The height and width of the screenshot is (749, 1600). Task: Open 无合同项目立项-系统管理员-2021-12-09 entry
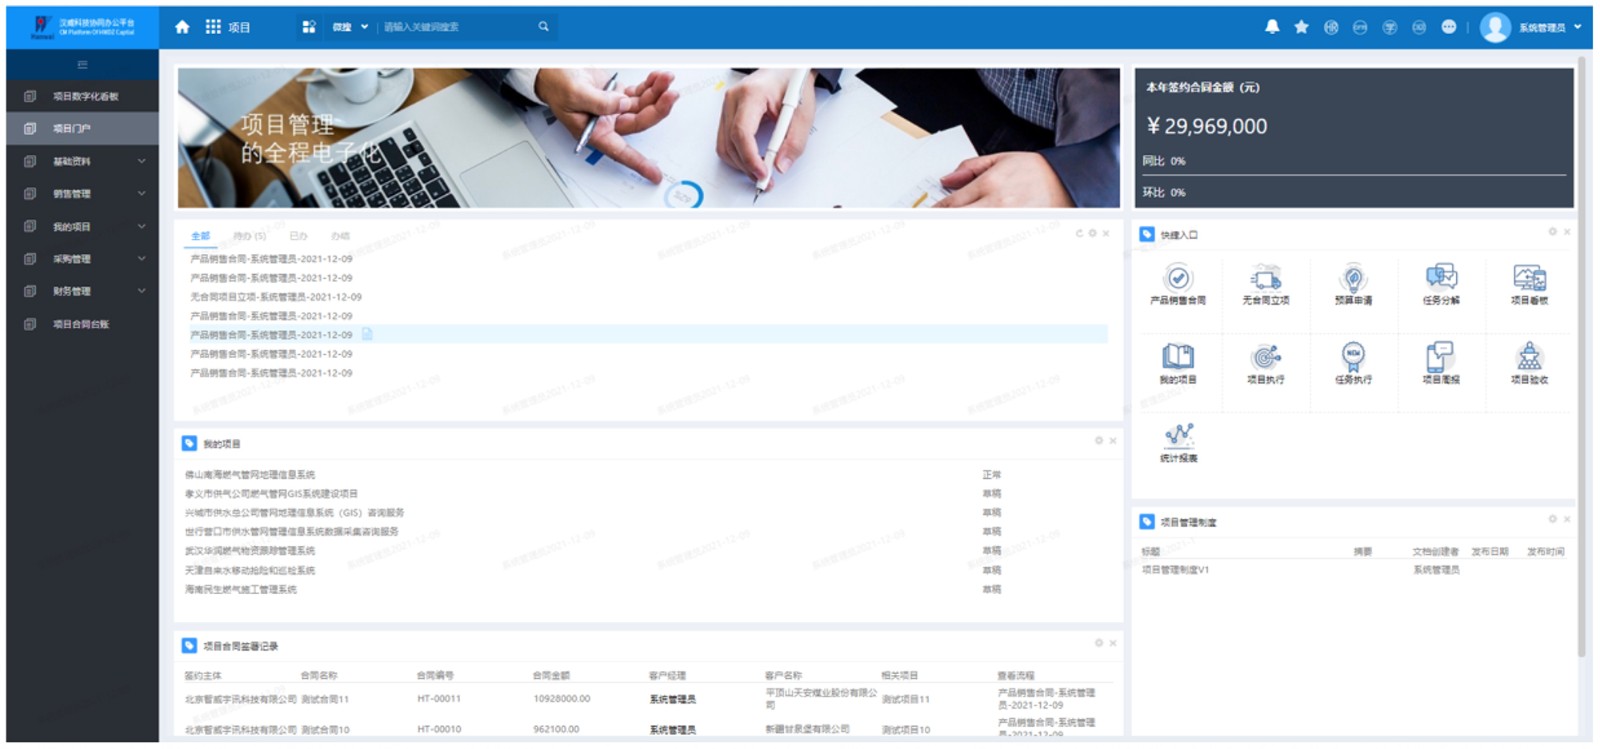[x=276, y=297]
